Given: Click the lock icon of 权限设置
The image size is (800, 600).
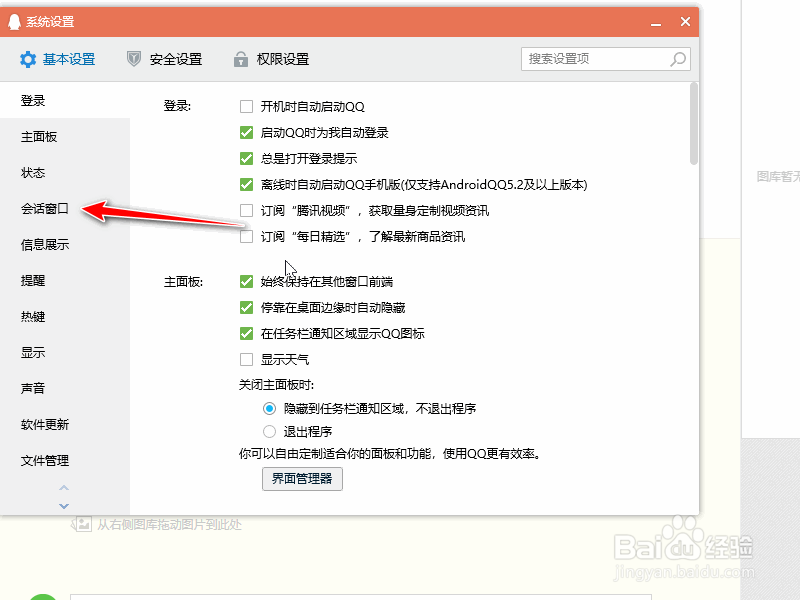Looking at the screenshot, I should coord(241,59).
